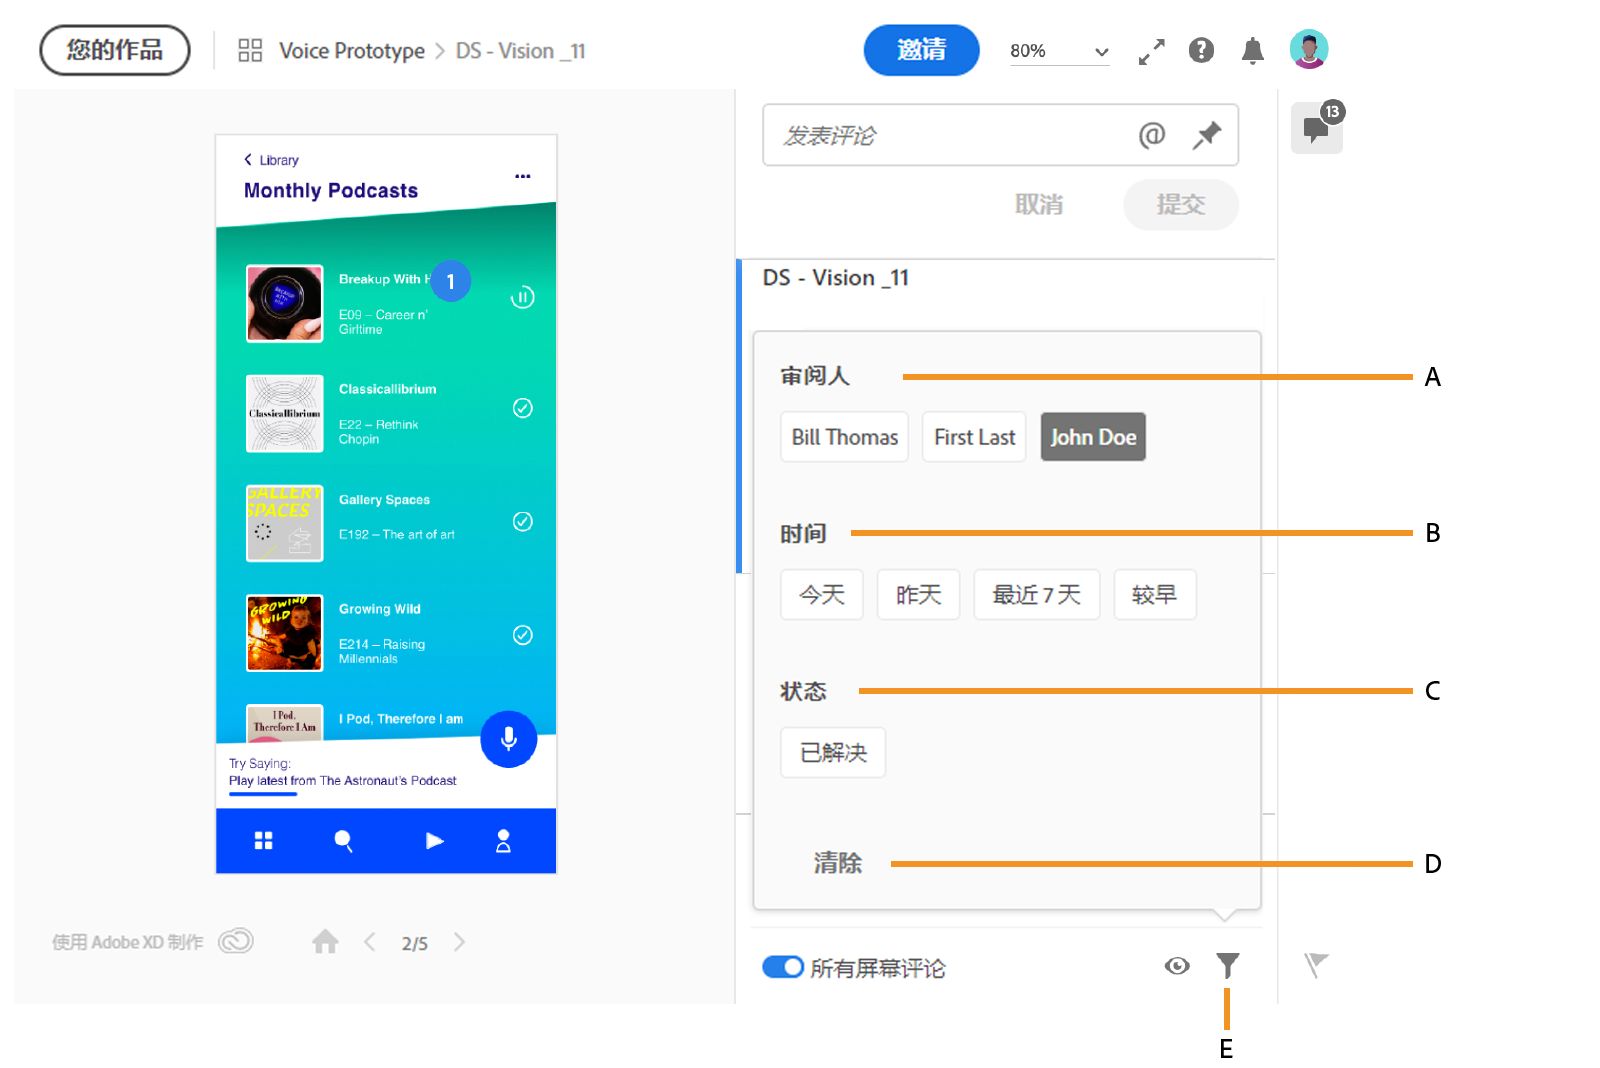Click the home icon in artboard navigation

324,941
